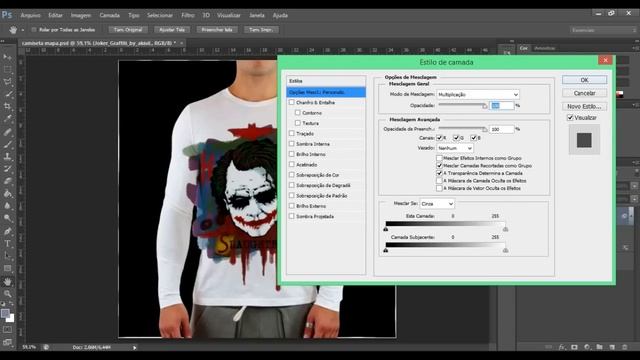Enable Sombra Projetada effect
This screenshot has width=640, height=360.
point(291,216)
